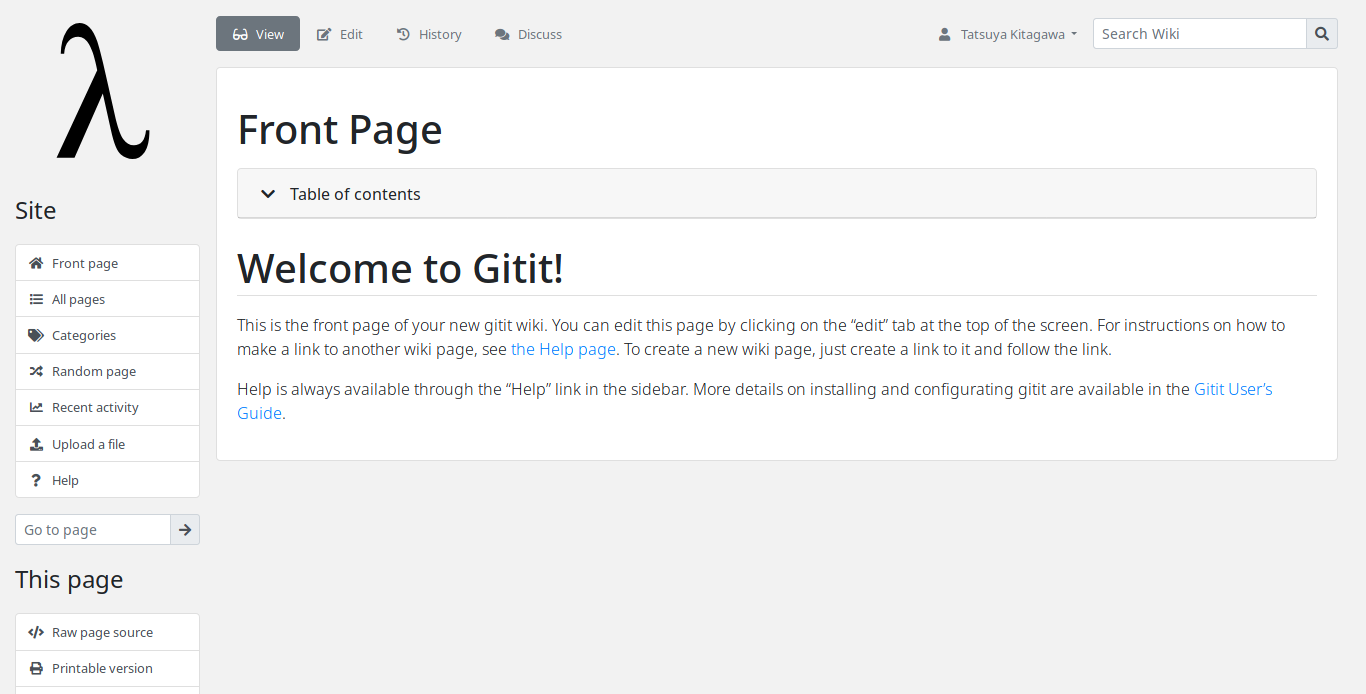Open Printable version
The height and width of the screenshot is (694, 1366).
(107, 668)
